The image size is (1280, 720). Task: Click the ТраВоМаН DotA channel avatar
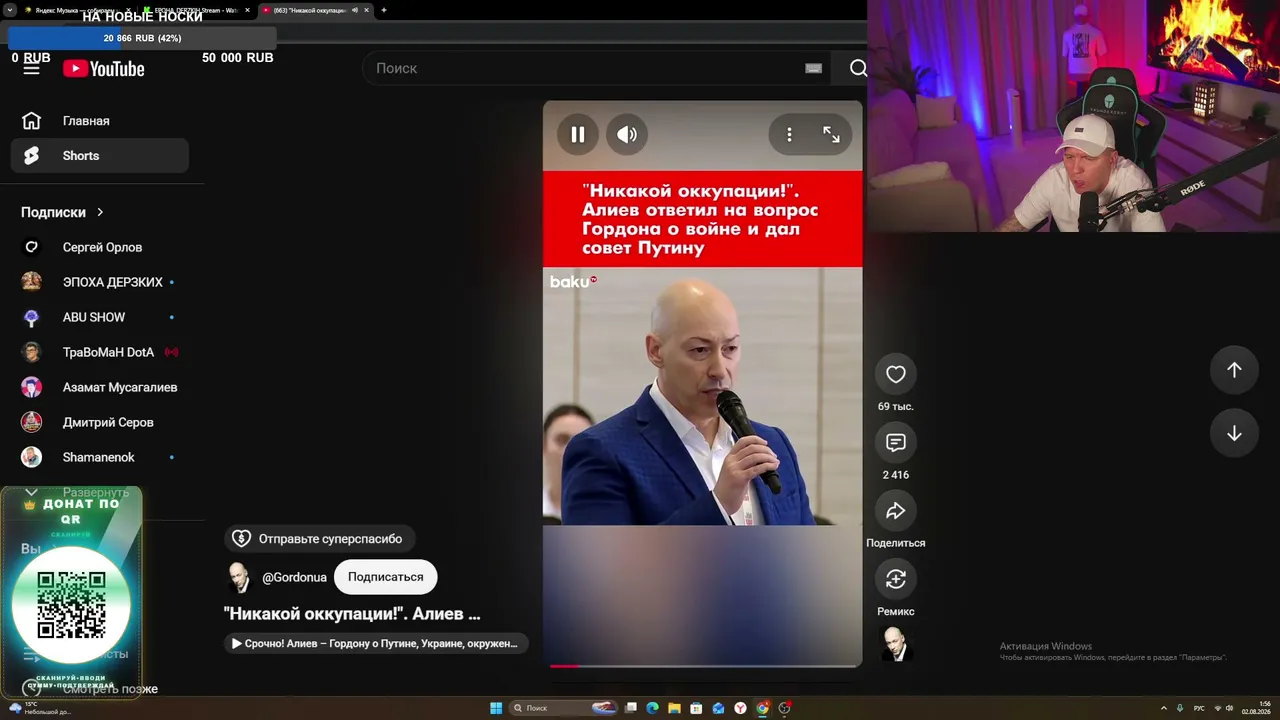pos(32,352)
